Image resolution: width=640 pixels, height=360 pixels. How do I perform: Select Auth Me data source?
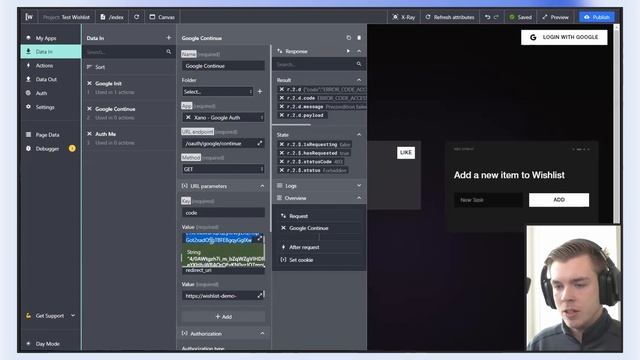point(129,138)
